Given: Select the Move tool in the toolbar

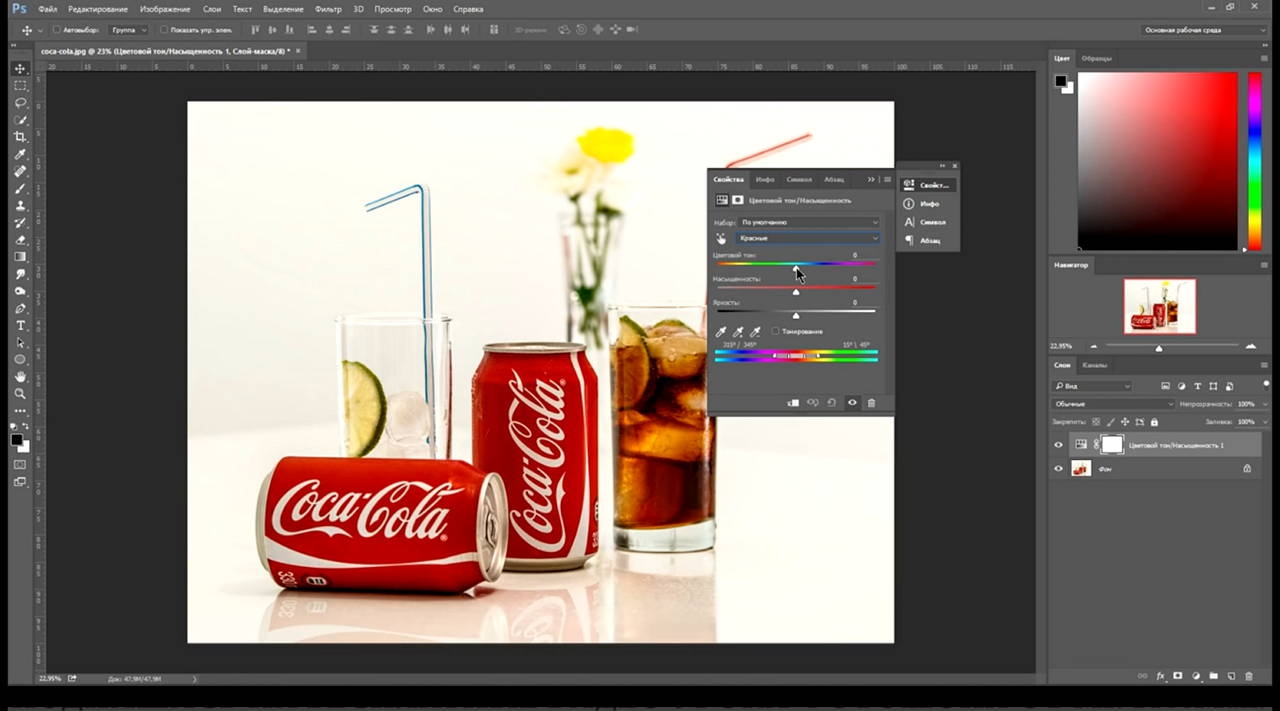Looking at the screenshot, I should [x=20, y=69].
